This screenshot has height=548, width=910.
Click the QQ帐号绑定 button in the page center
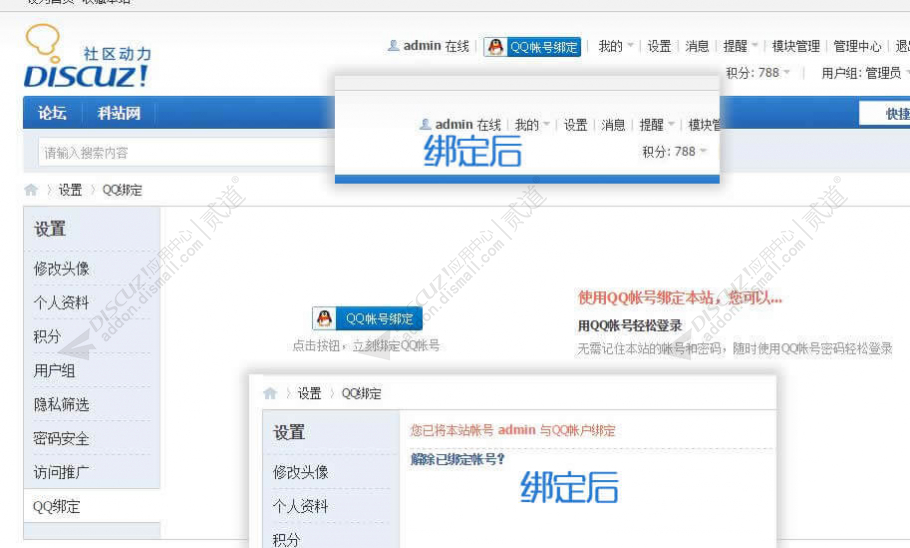click(367, 319)
